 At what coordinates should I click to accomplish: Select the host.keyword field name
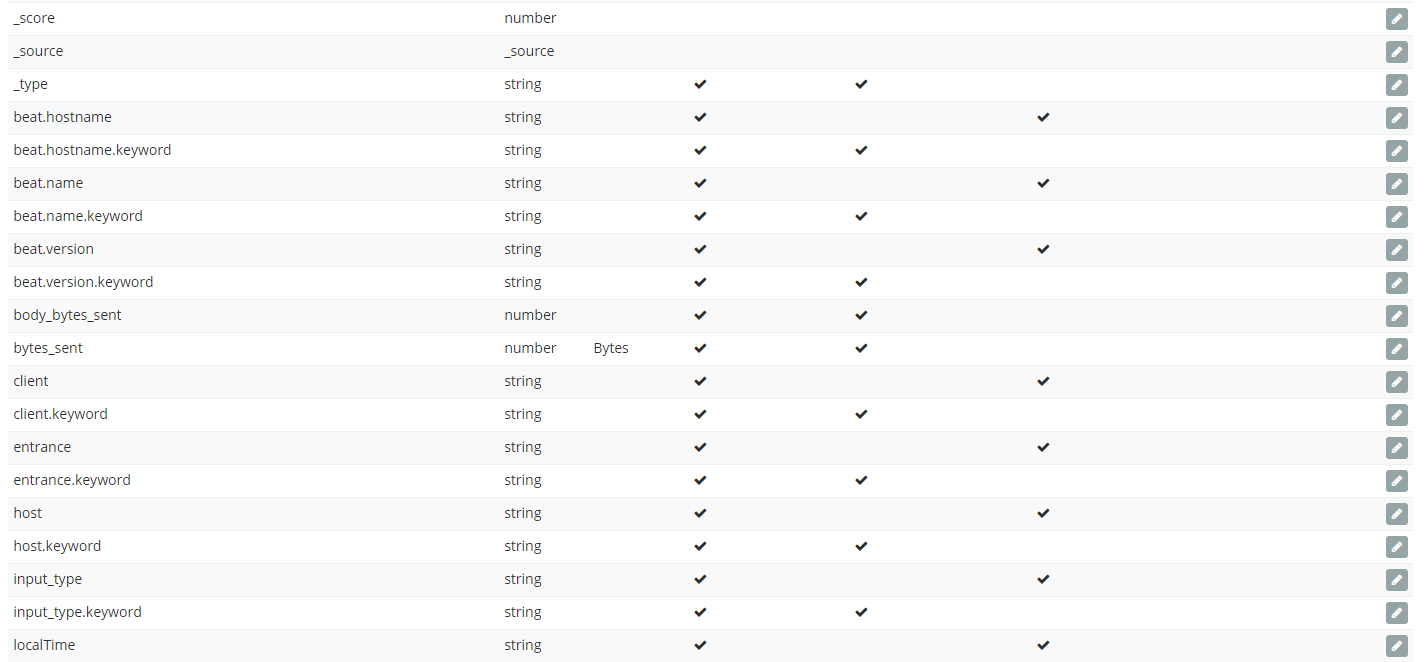[x=57, y=546]
